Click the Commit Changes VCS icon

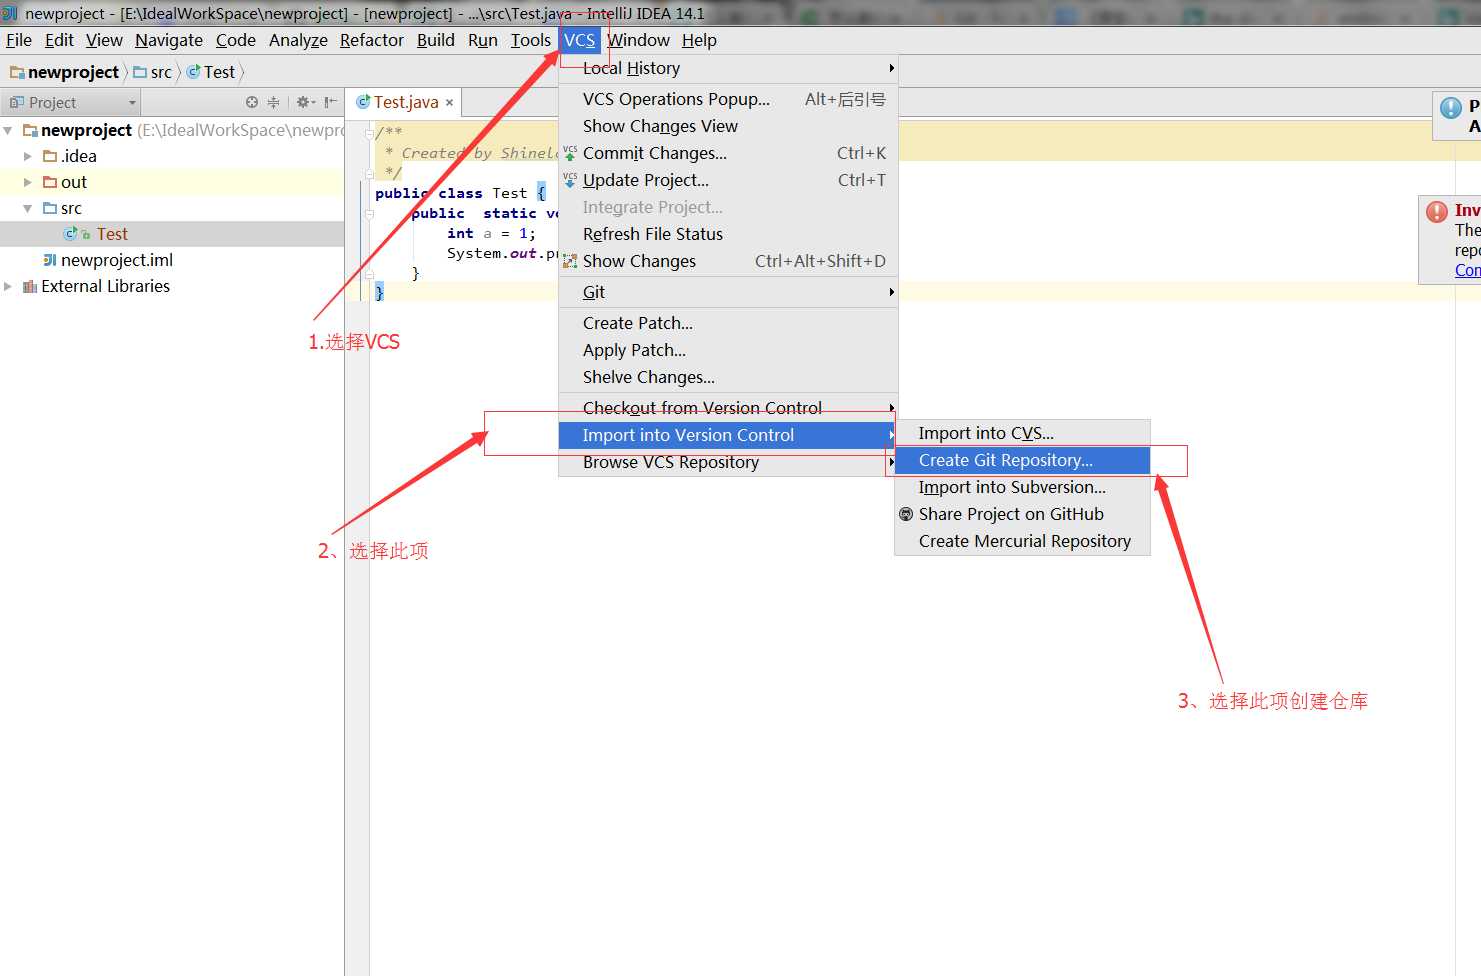pos(570,153)
